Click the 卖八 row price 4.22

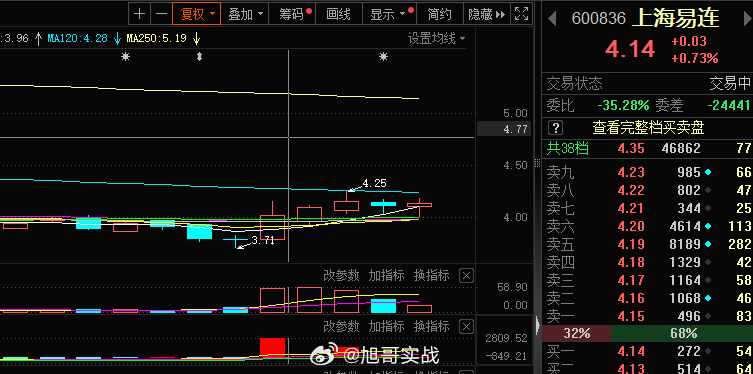631,191
